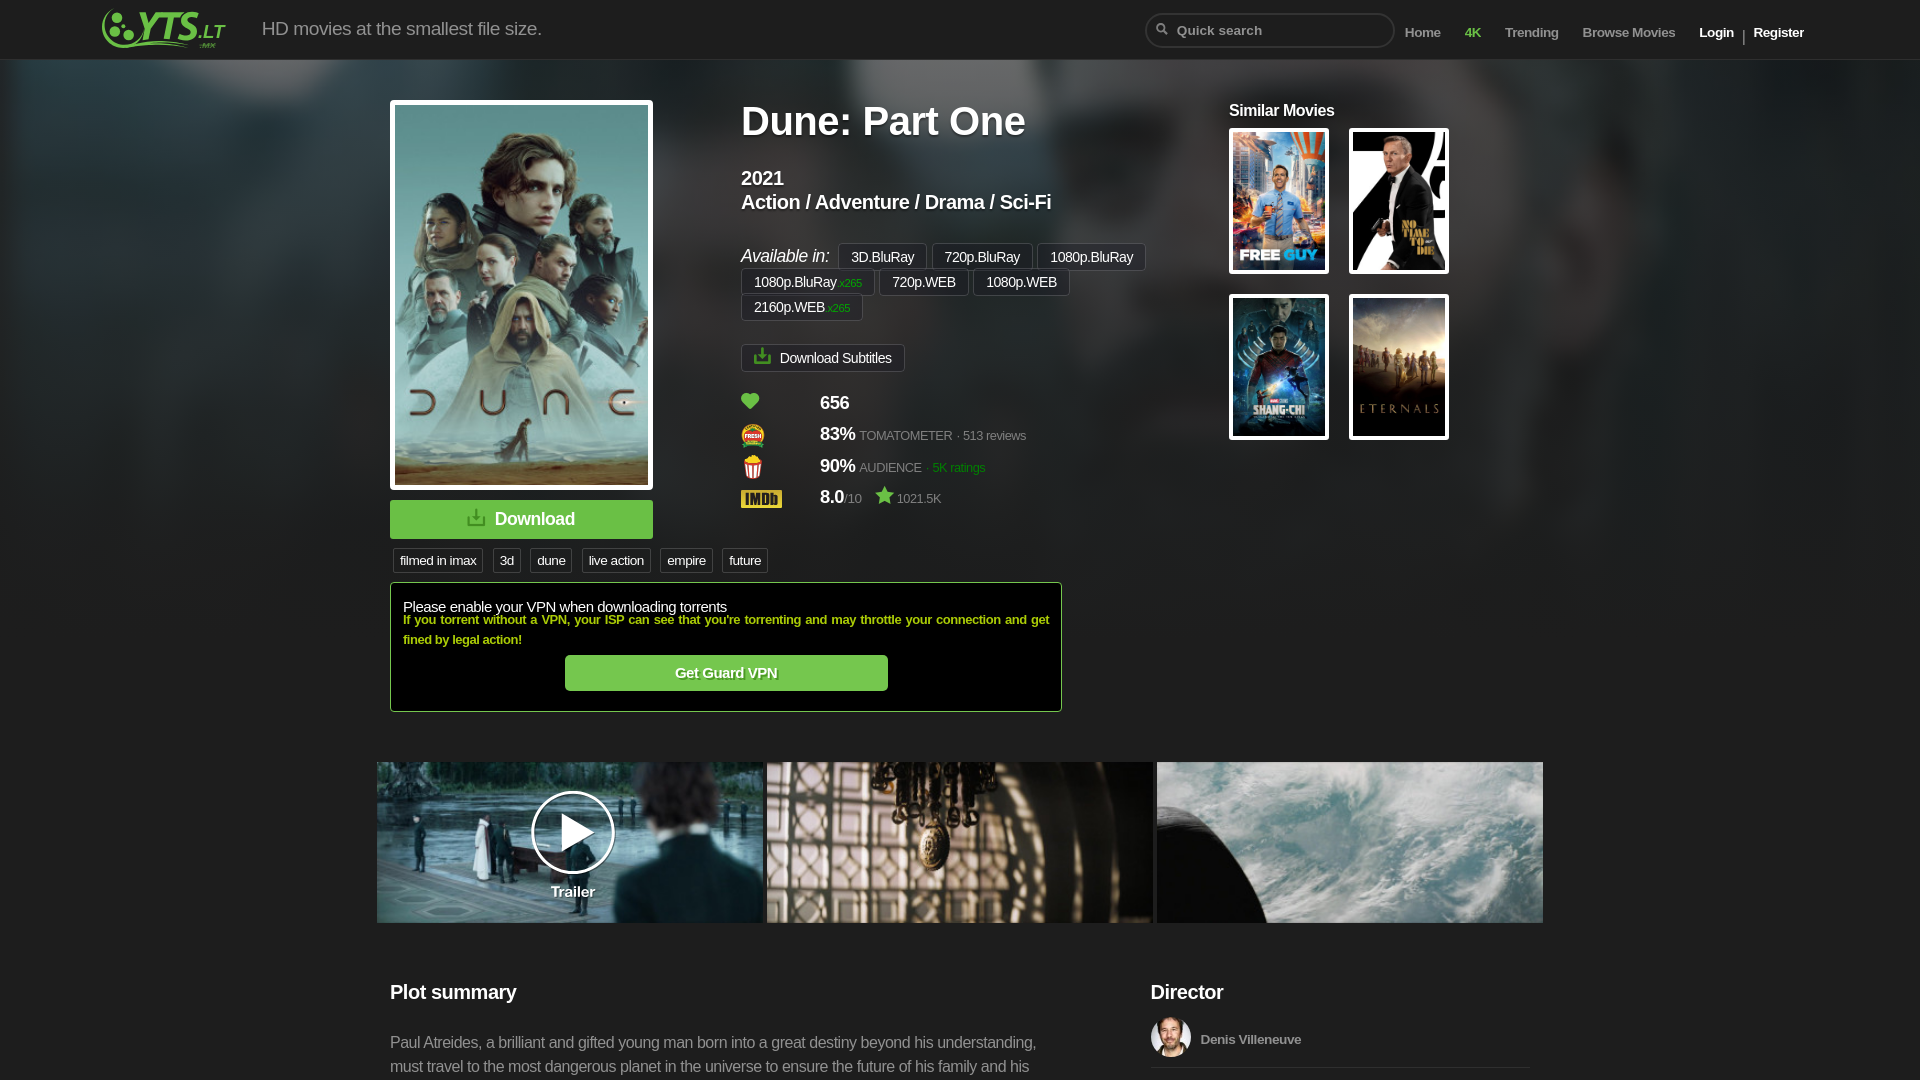
Task: Focus the Quick search field
Action: click(x=1270, y=30)
